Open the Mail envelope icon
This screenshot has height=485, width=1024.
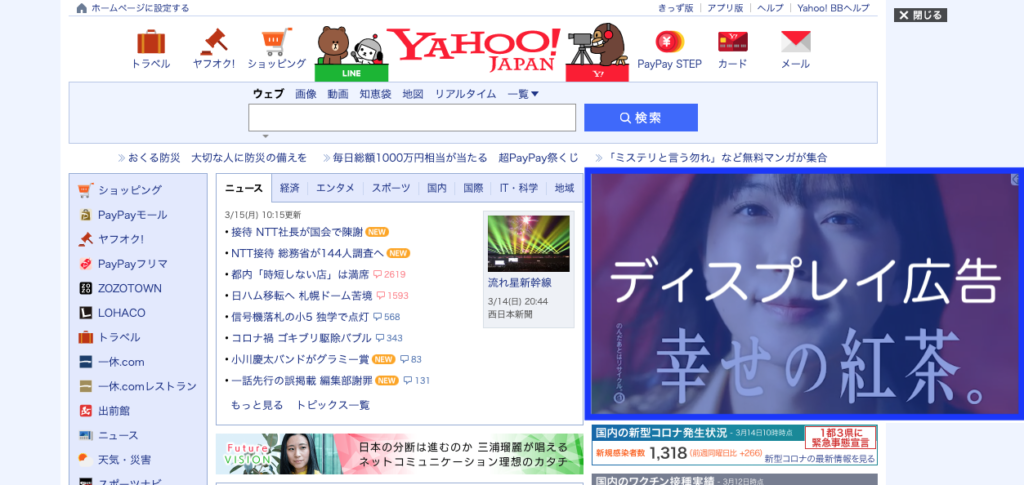(x=795, y=42)
